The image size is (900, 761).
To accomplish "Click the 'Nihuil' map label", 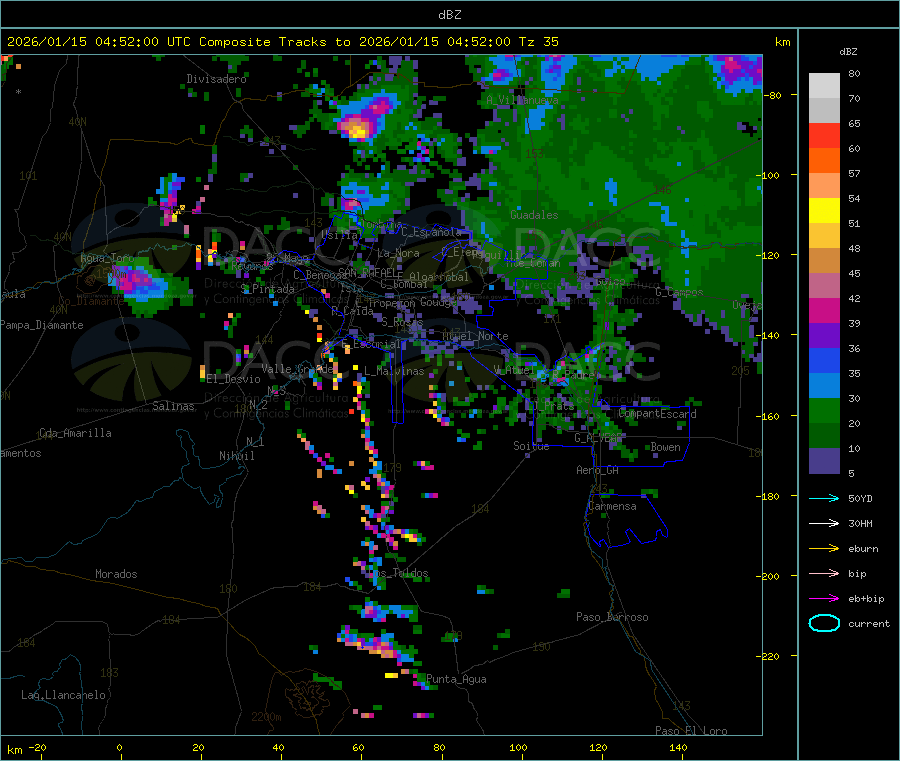I will [x=236, y=456].
